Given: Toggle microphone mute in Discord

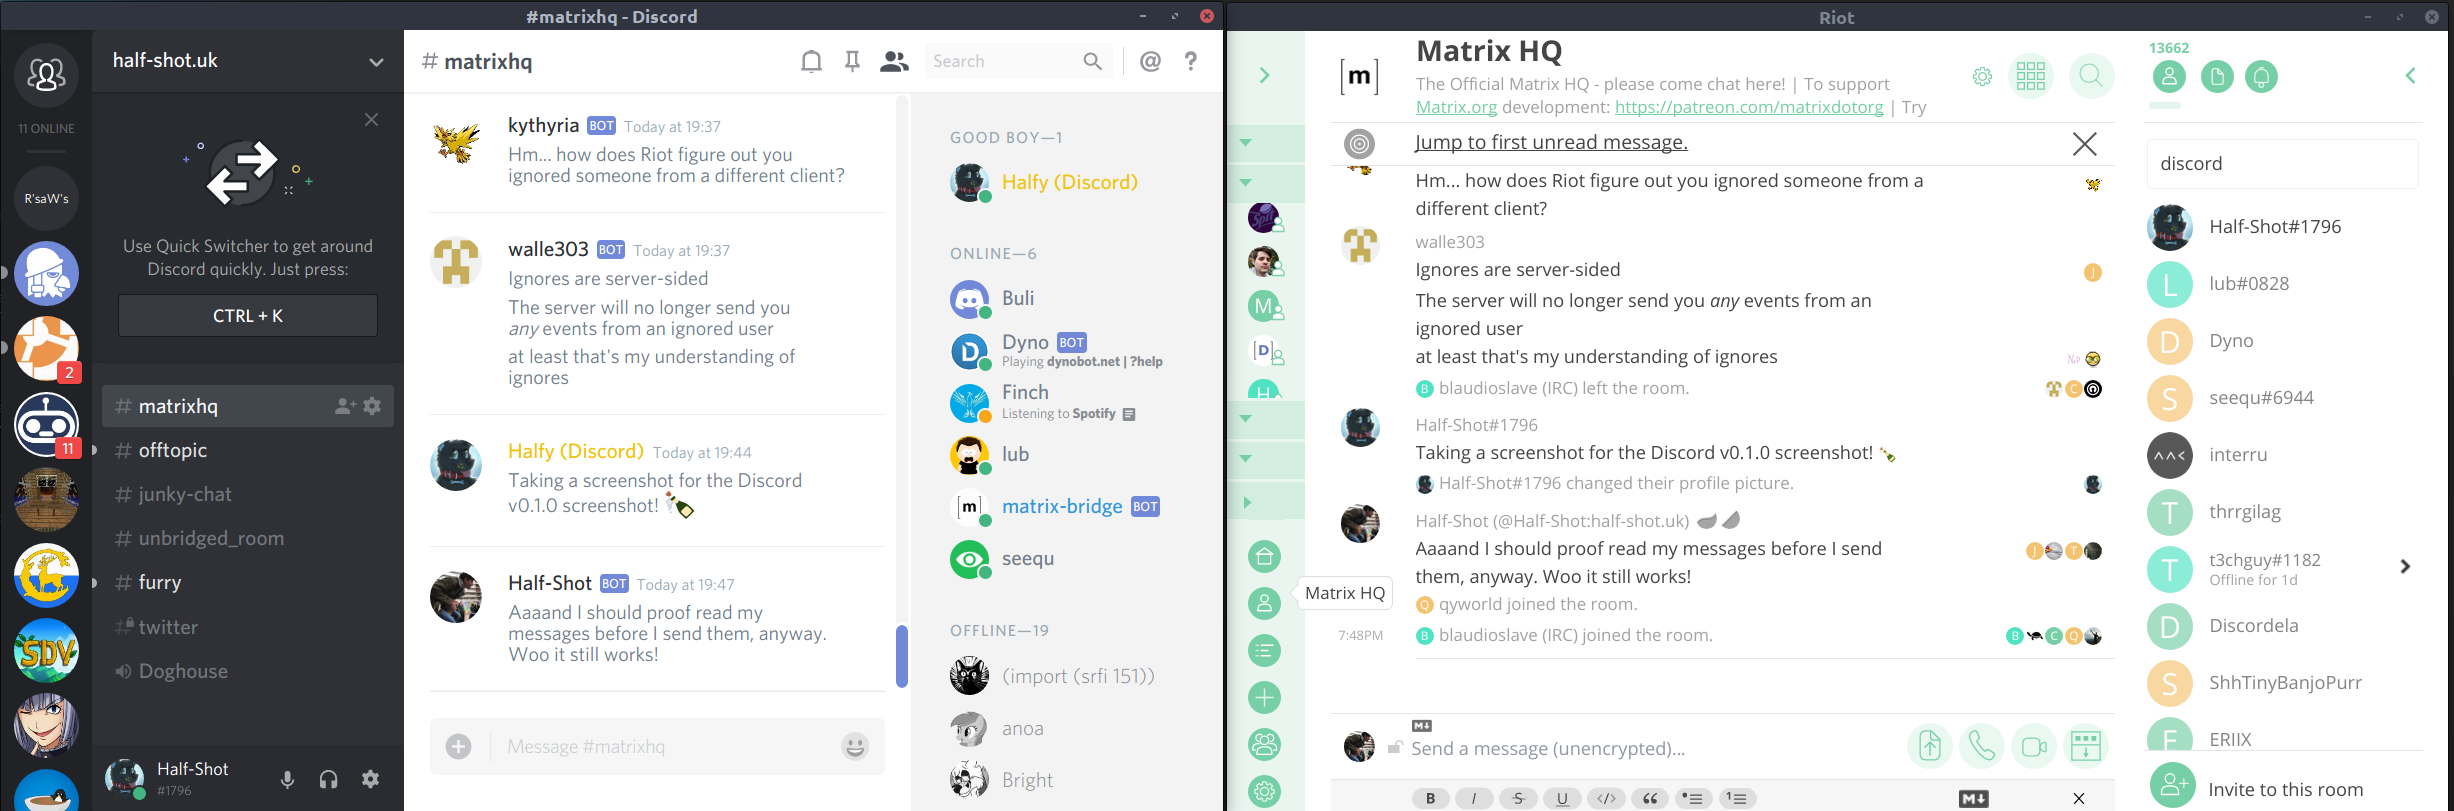Looking at the screenshot, I should [x=287, y=779].
